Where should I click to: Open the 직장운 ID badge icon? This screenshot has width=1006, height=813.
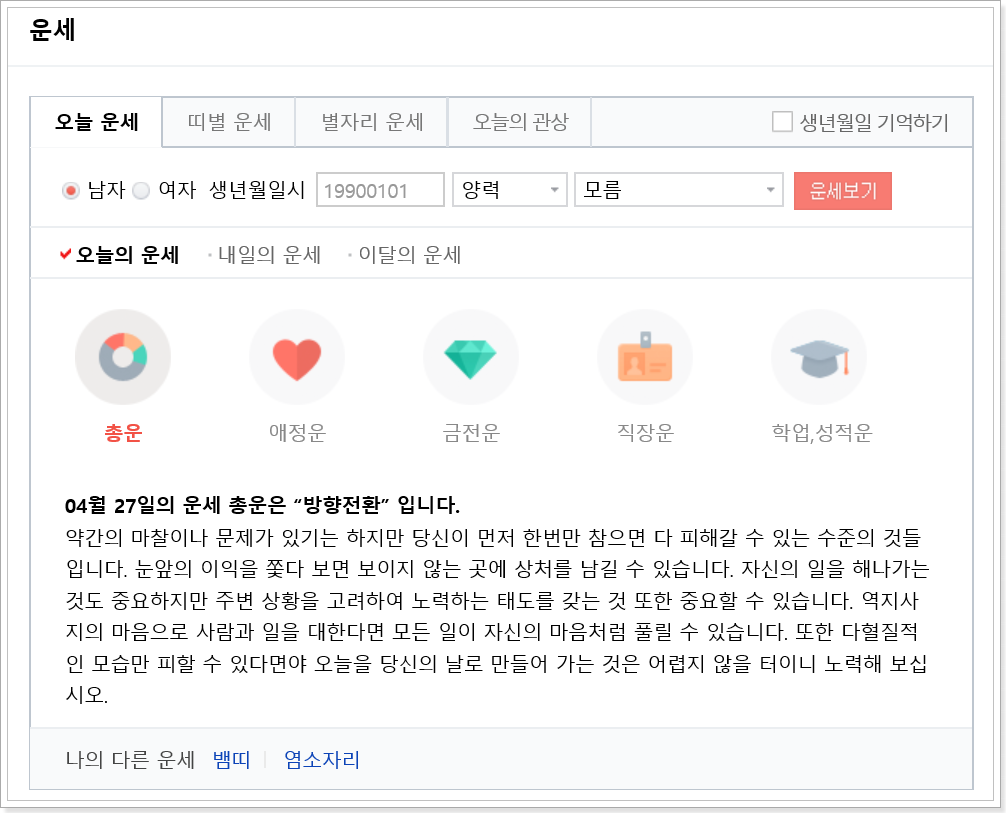[x=645, y=357]
